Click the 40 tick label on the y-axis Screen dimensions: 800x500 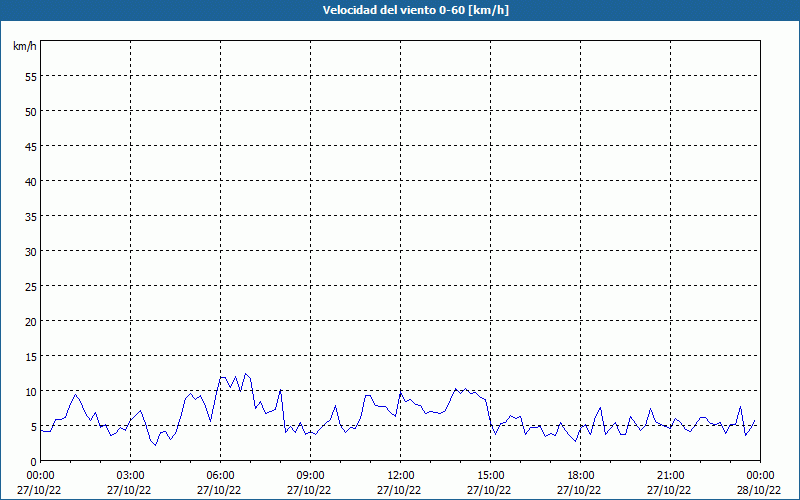31,181
